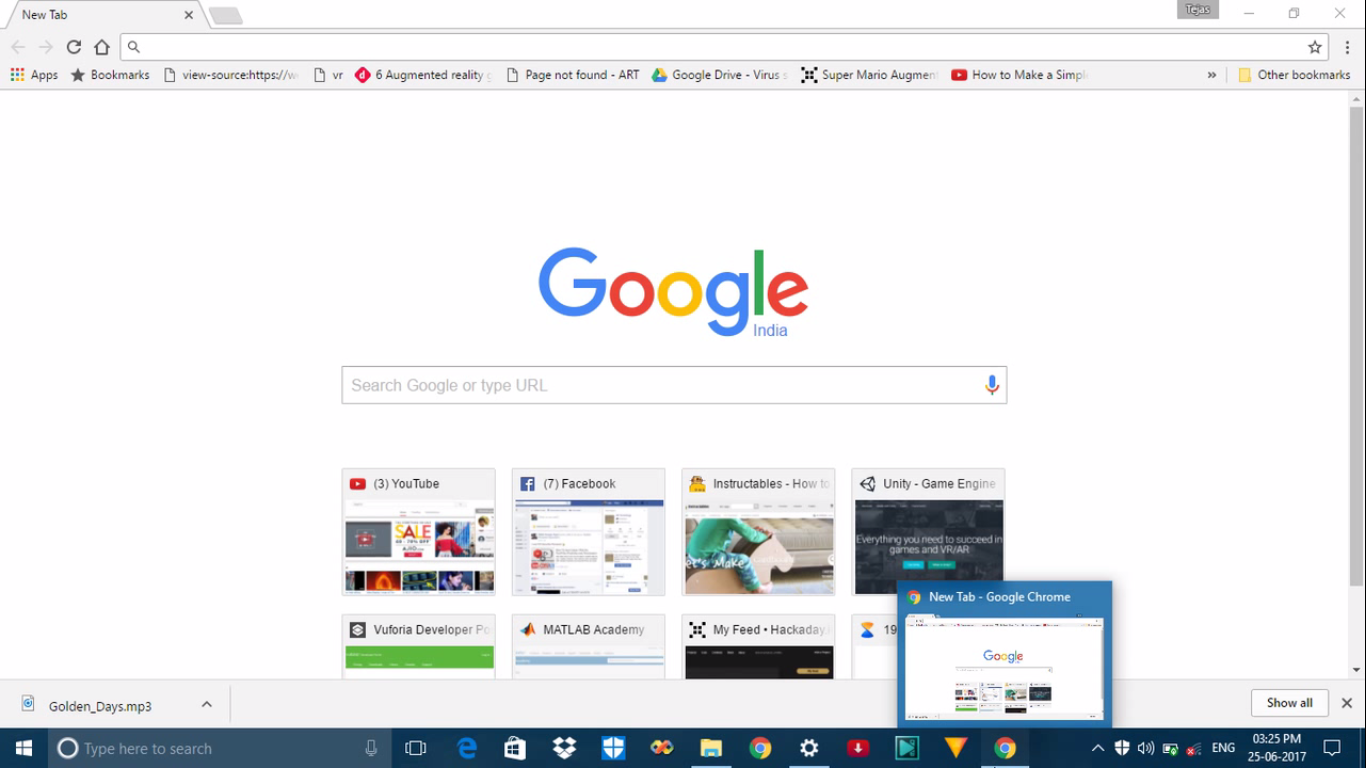Open the Apps shortcut in bookmarks bar
Image resolution: width=1366 pixels, height=768 pixels.
(x=34, y=75)
